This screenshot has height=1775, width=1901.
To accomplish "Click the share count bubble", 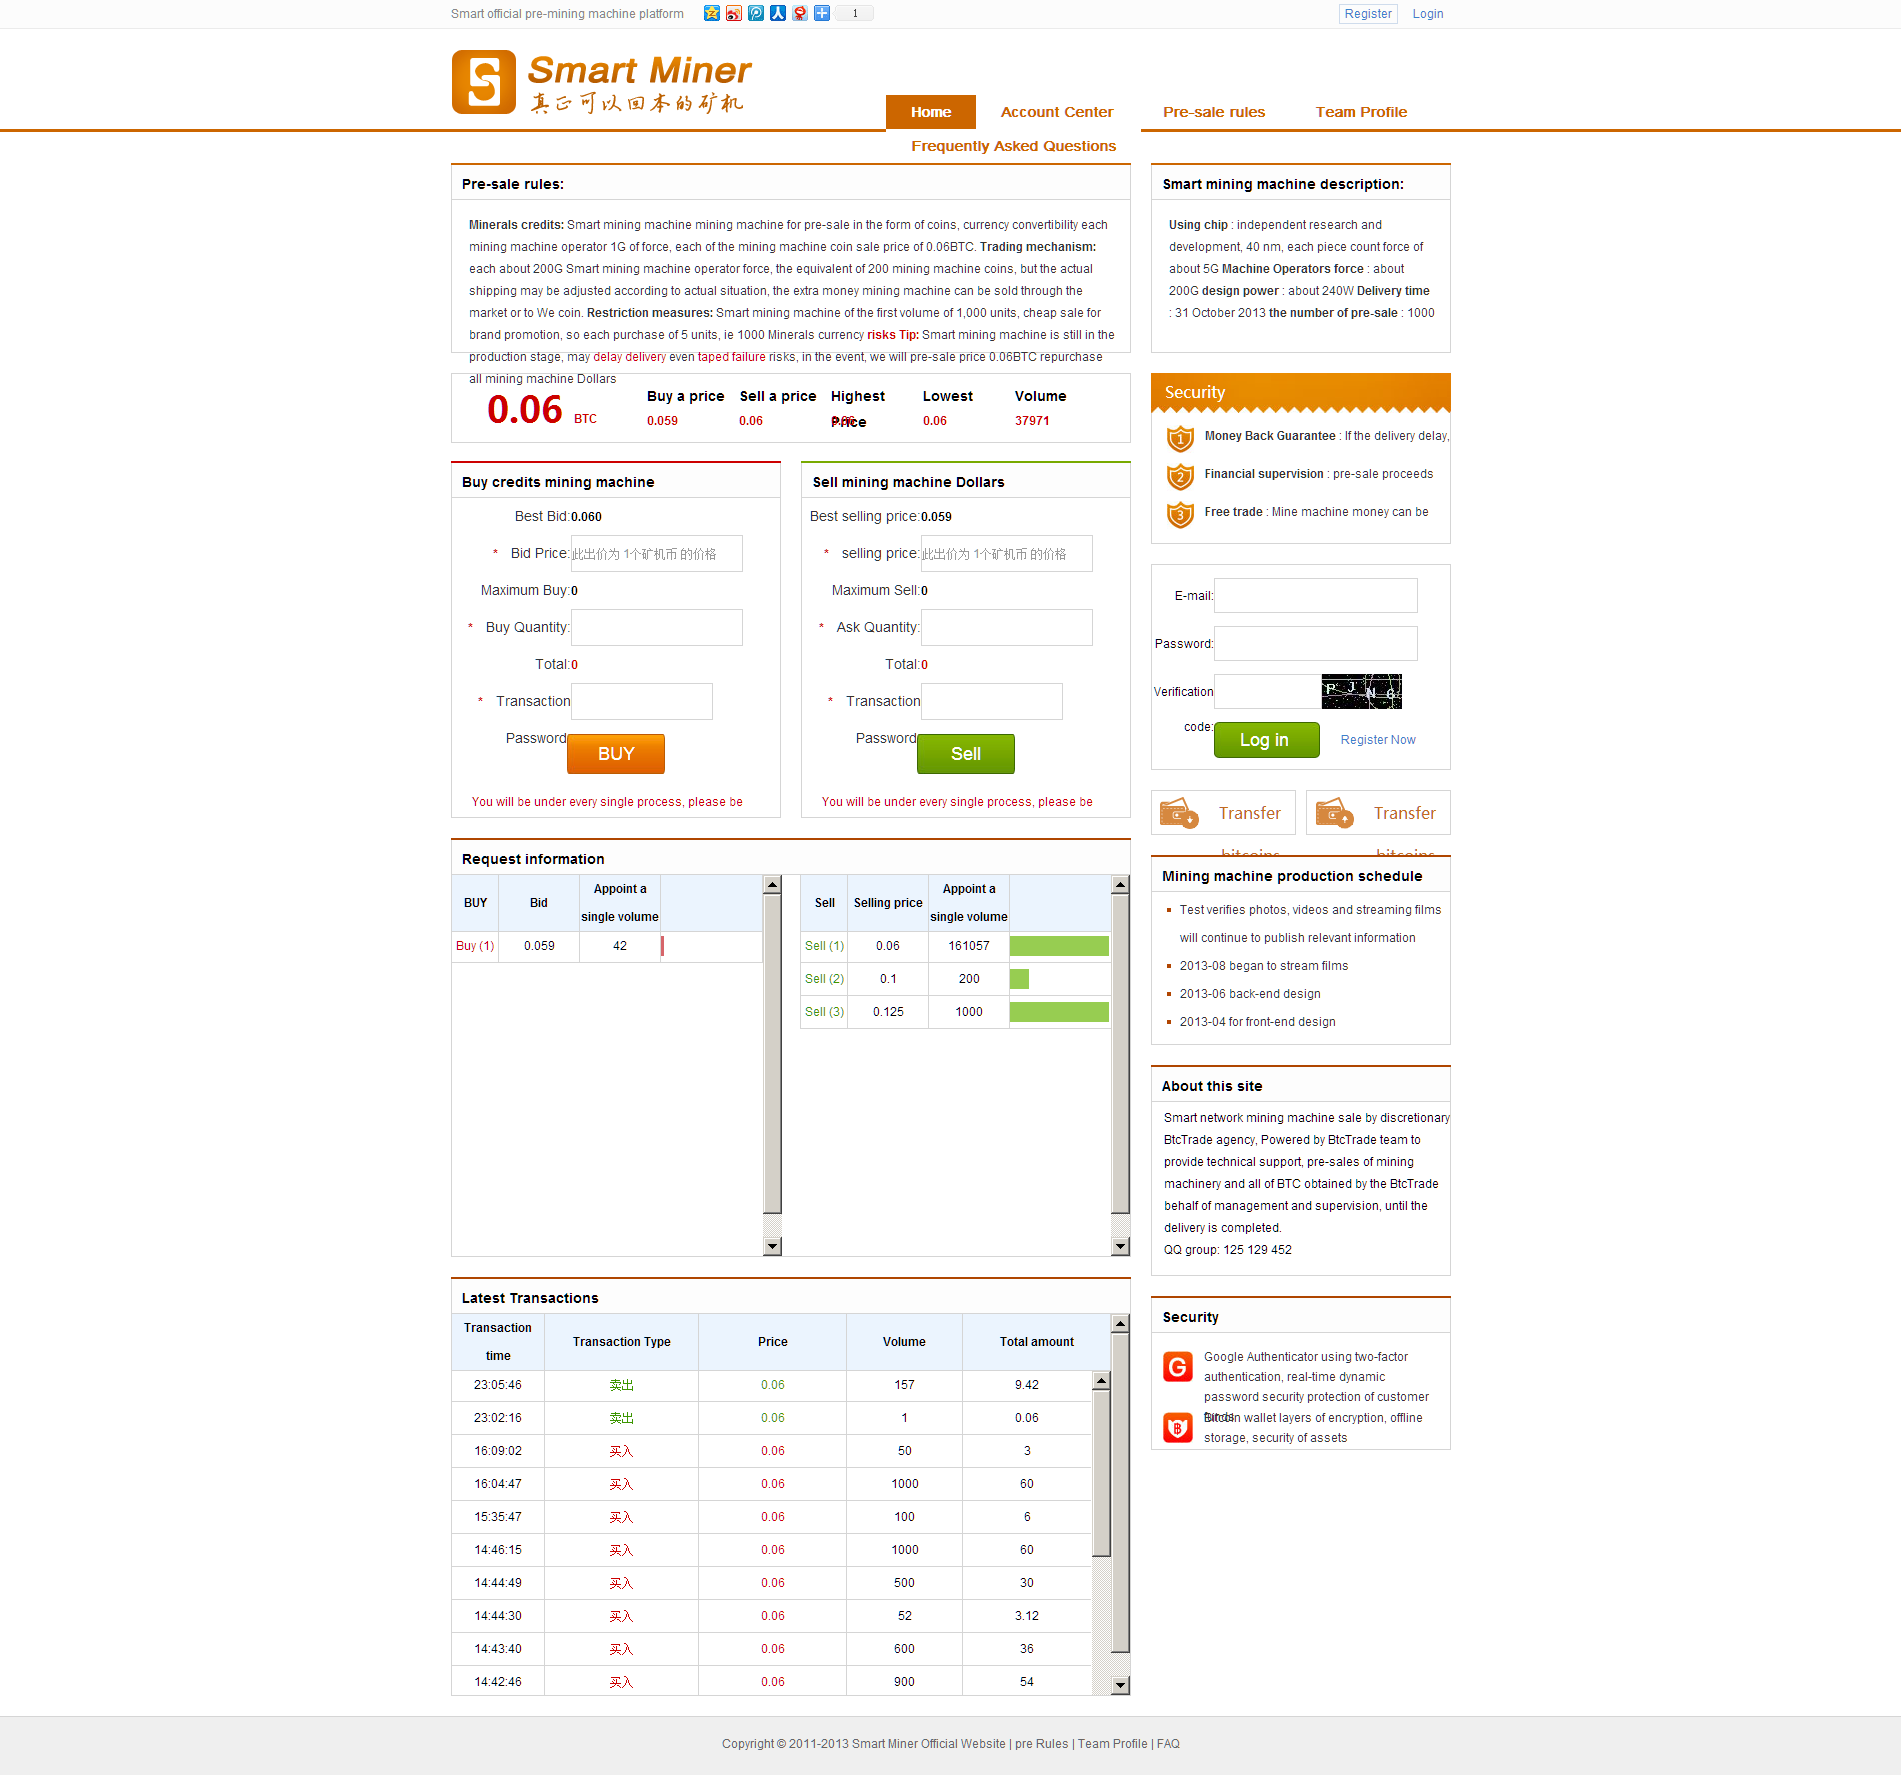I will pyautogui.click(x=855, y=13).
